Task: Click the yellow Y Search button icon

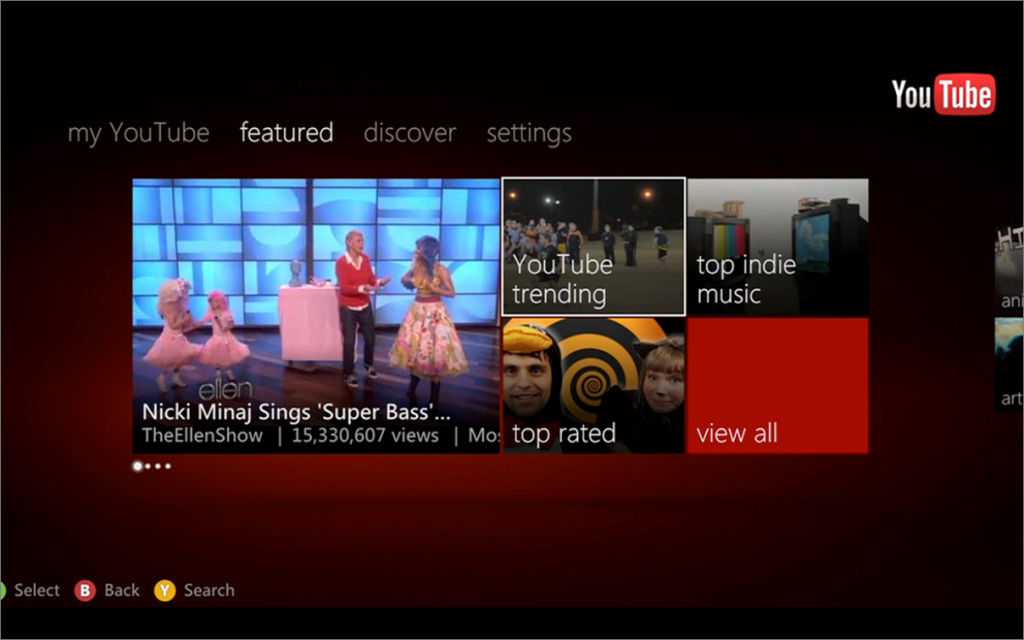Action: pyautogui.click(x=165, y=590)
